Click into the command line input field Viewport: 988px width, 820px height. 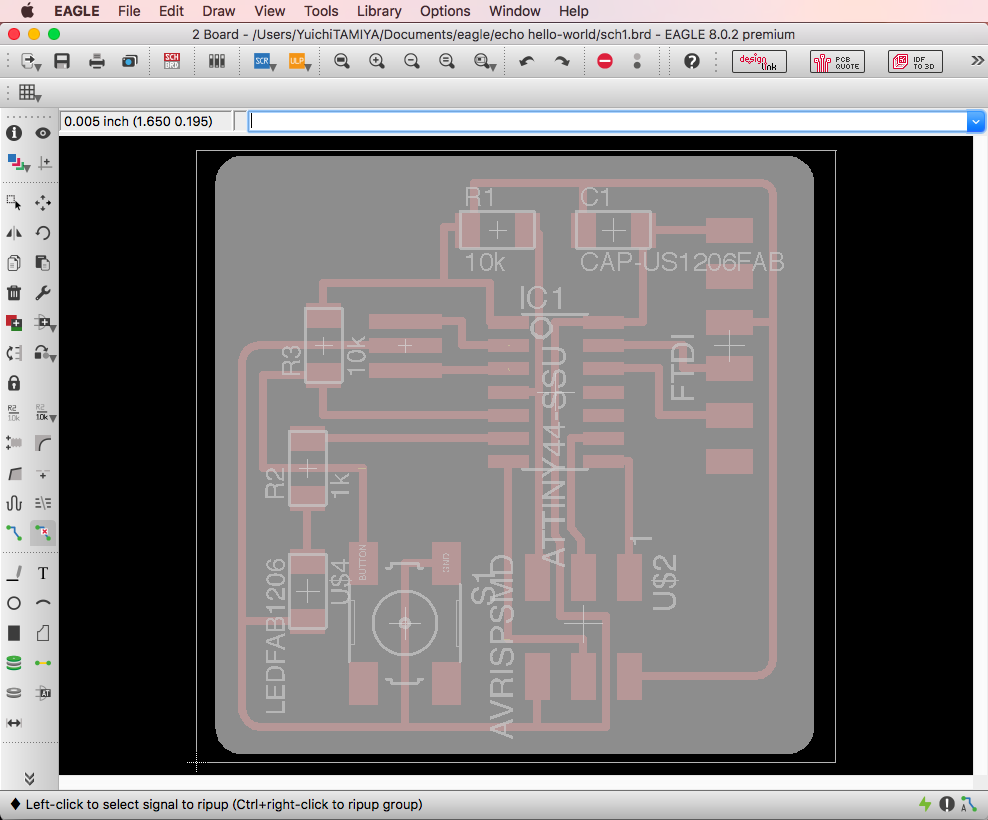607,122
